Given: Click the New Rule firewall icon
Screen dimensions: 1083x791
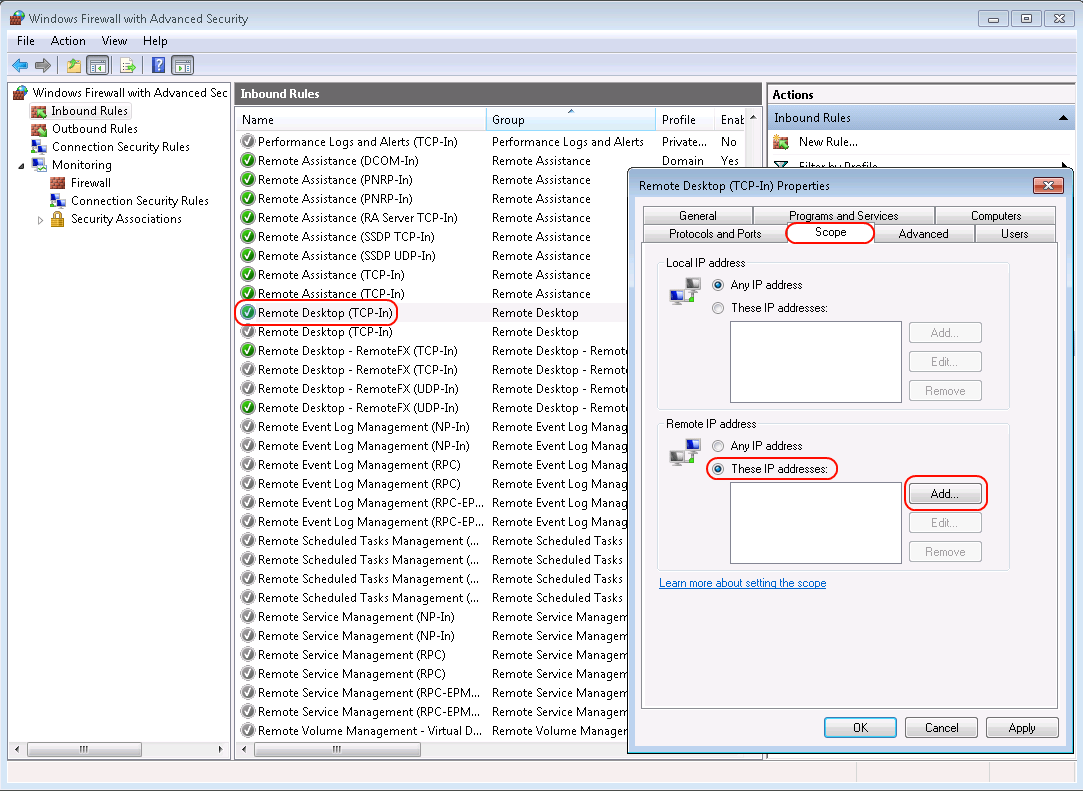Looking at the screenshot, I should coord(781,142).
